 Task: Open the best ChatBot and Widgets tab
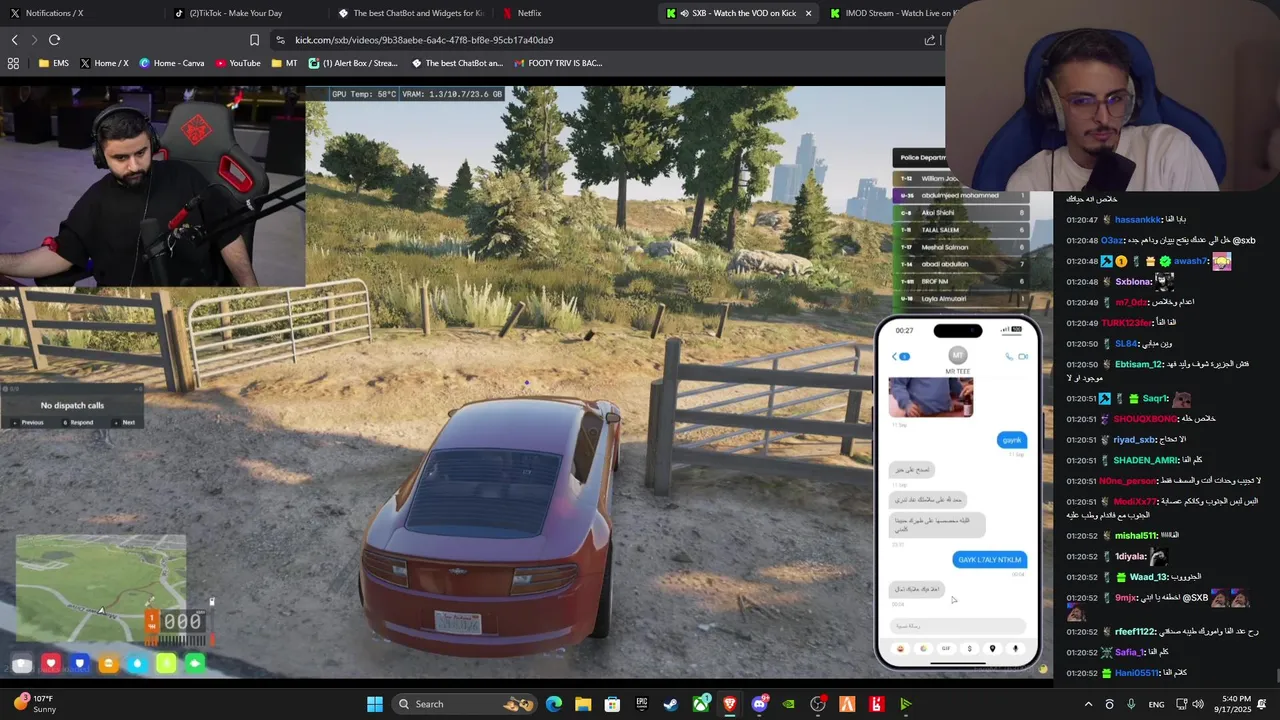(x=411, y=13)
